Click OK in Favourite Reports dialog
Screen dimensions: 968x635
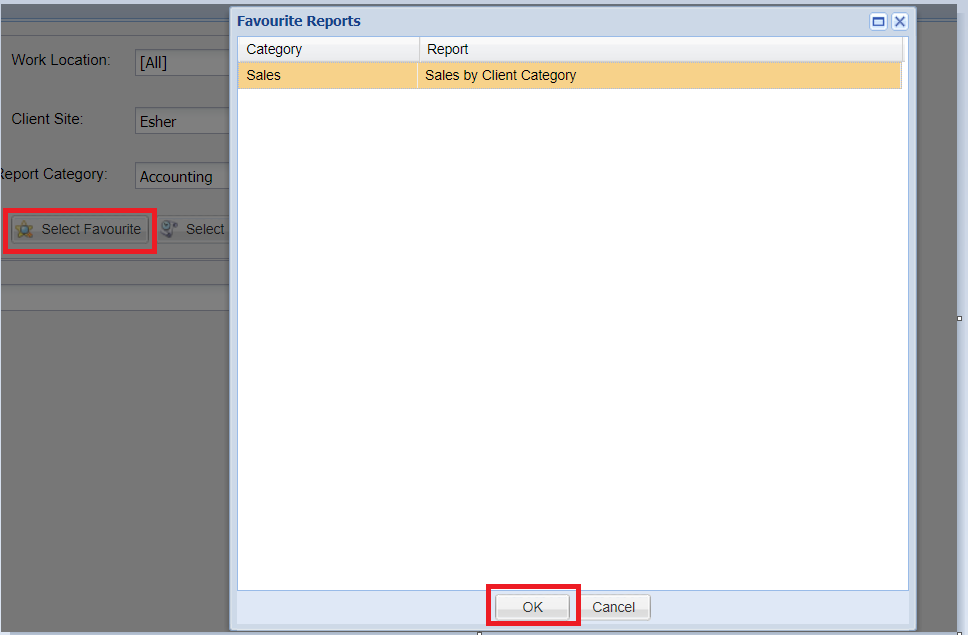532,607
